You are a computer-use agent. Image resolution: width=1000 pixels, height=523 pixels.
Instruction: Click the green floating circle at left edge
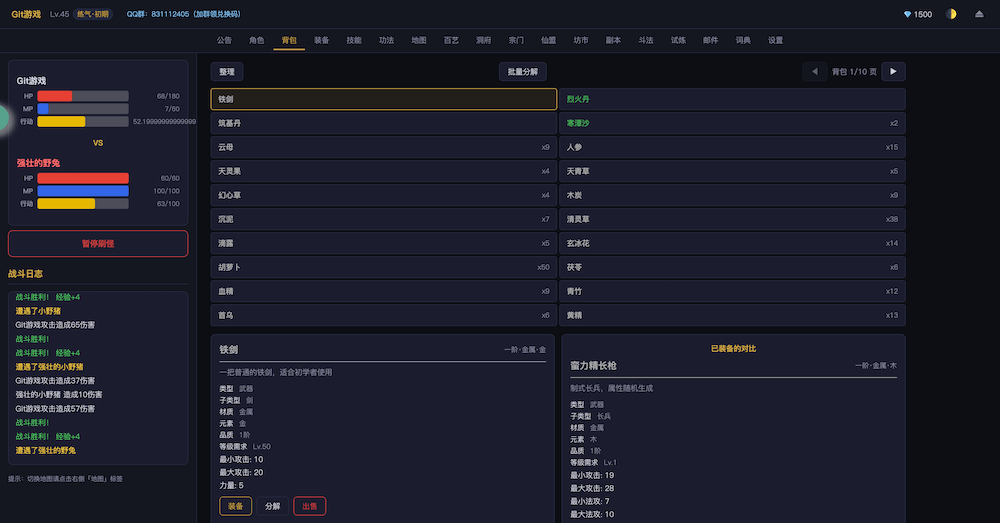(x=3, y=118)
